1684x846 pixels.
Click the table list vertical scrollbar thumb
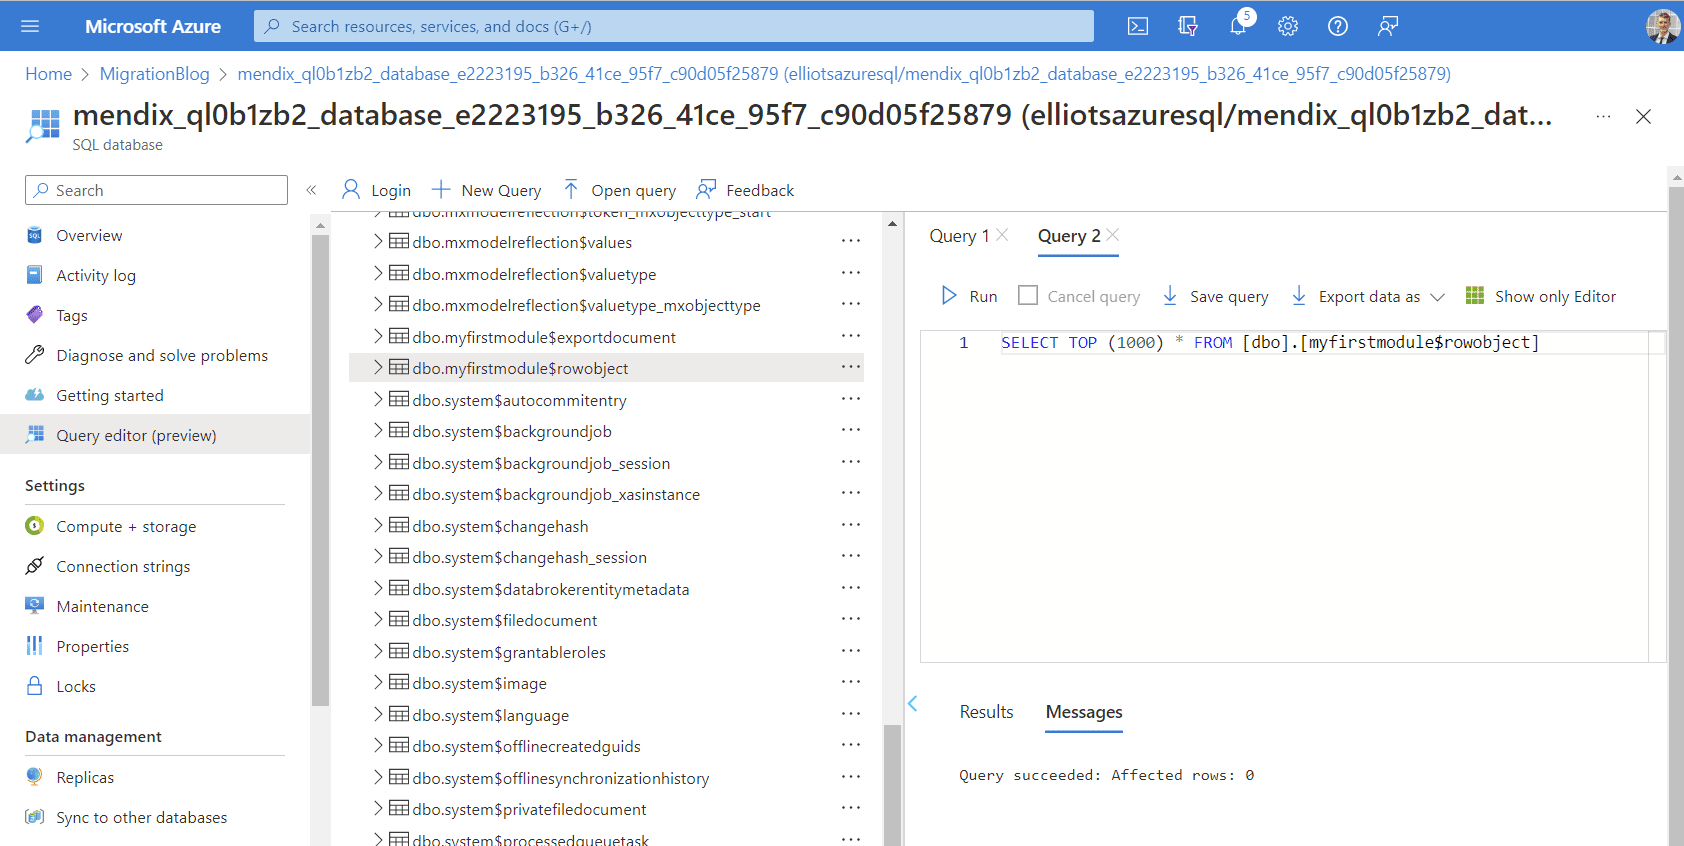tap(892, 785)
